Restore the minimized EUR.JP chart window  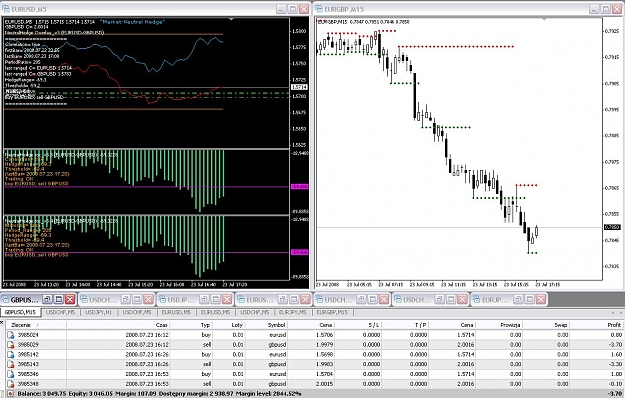point(518,299)
